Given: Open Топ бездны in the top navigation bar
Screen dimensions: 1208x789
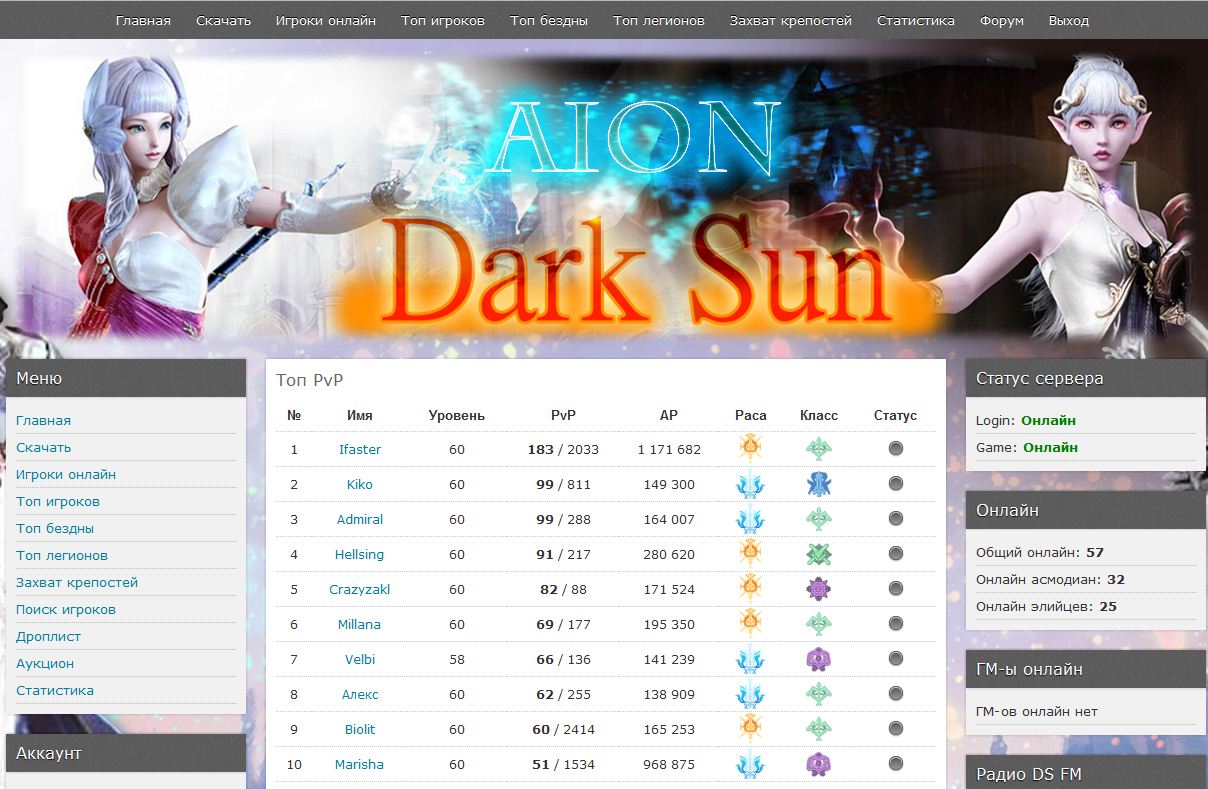Looking at the screenshot, I should (549, 20).
